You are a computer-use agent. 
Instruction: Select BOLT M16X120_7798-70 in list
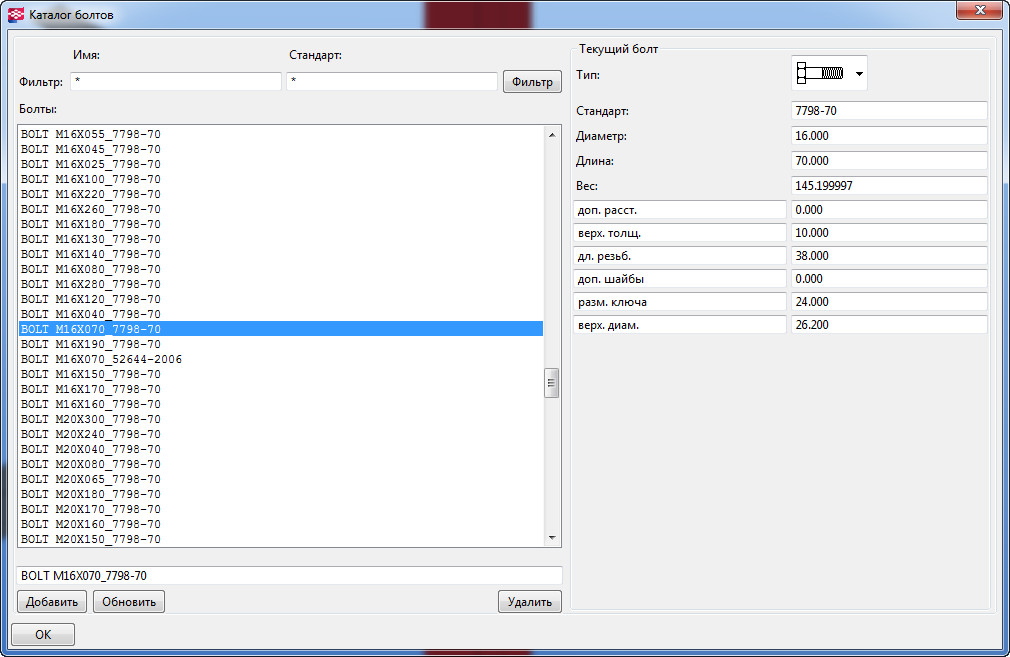(x=281, y=299)
